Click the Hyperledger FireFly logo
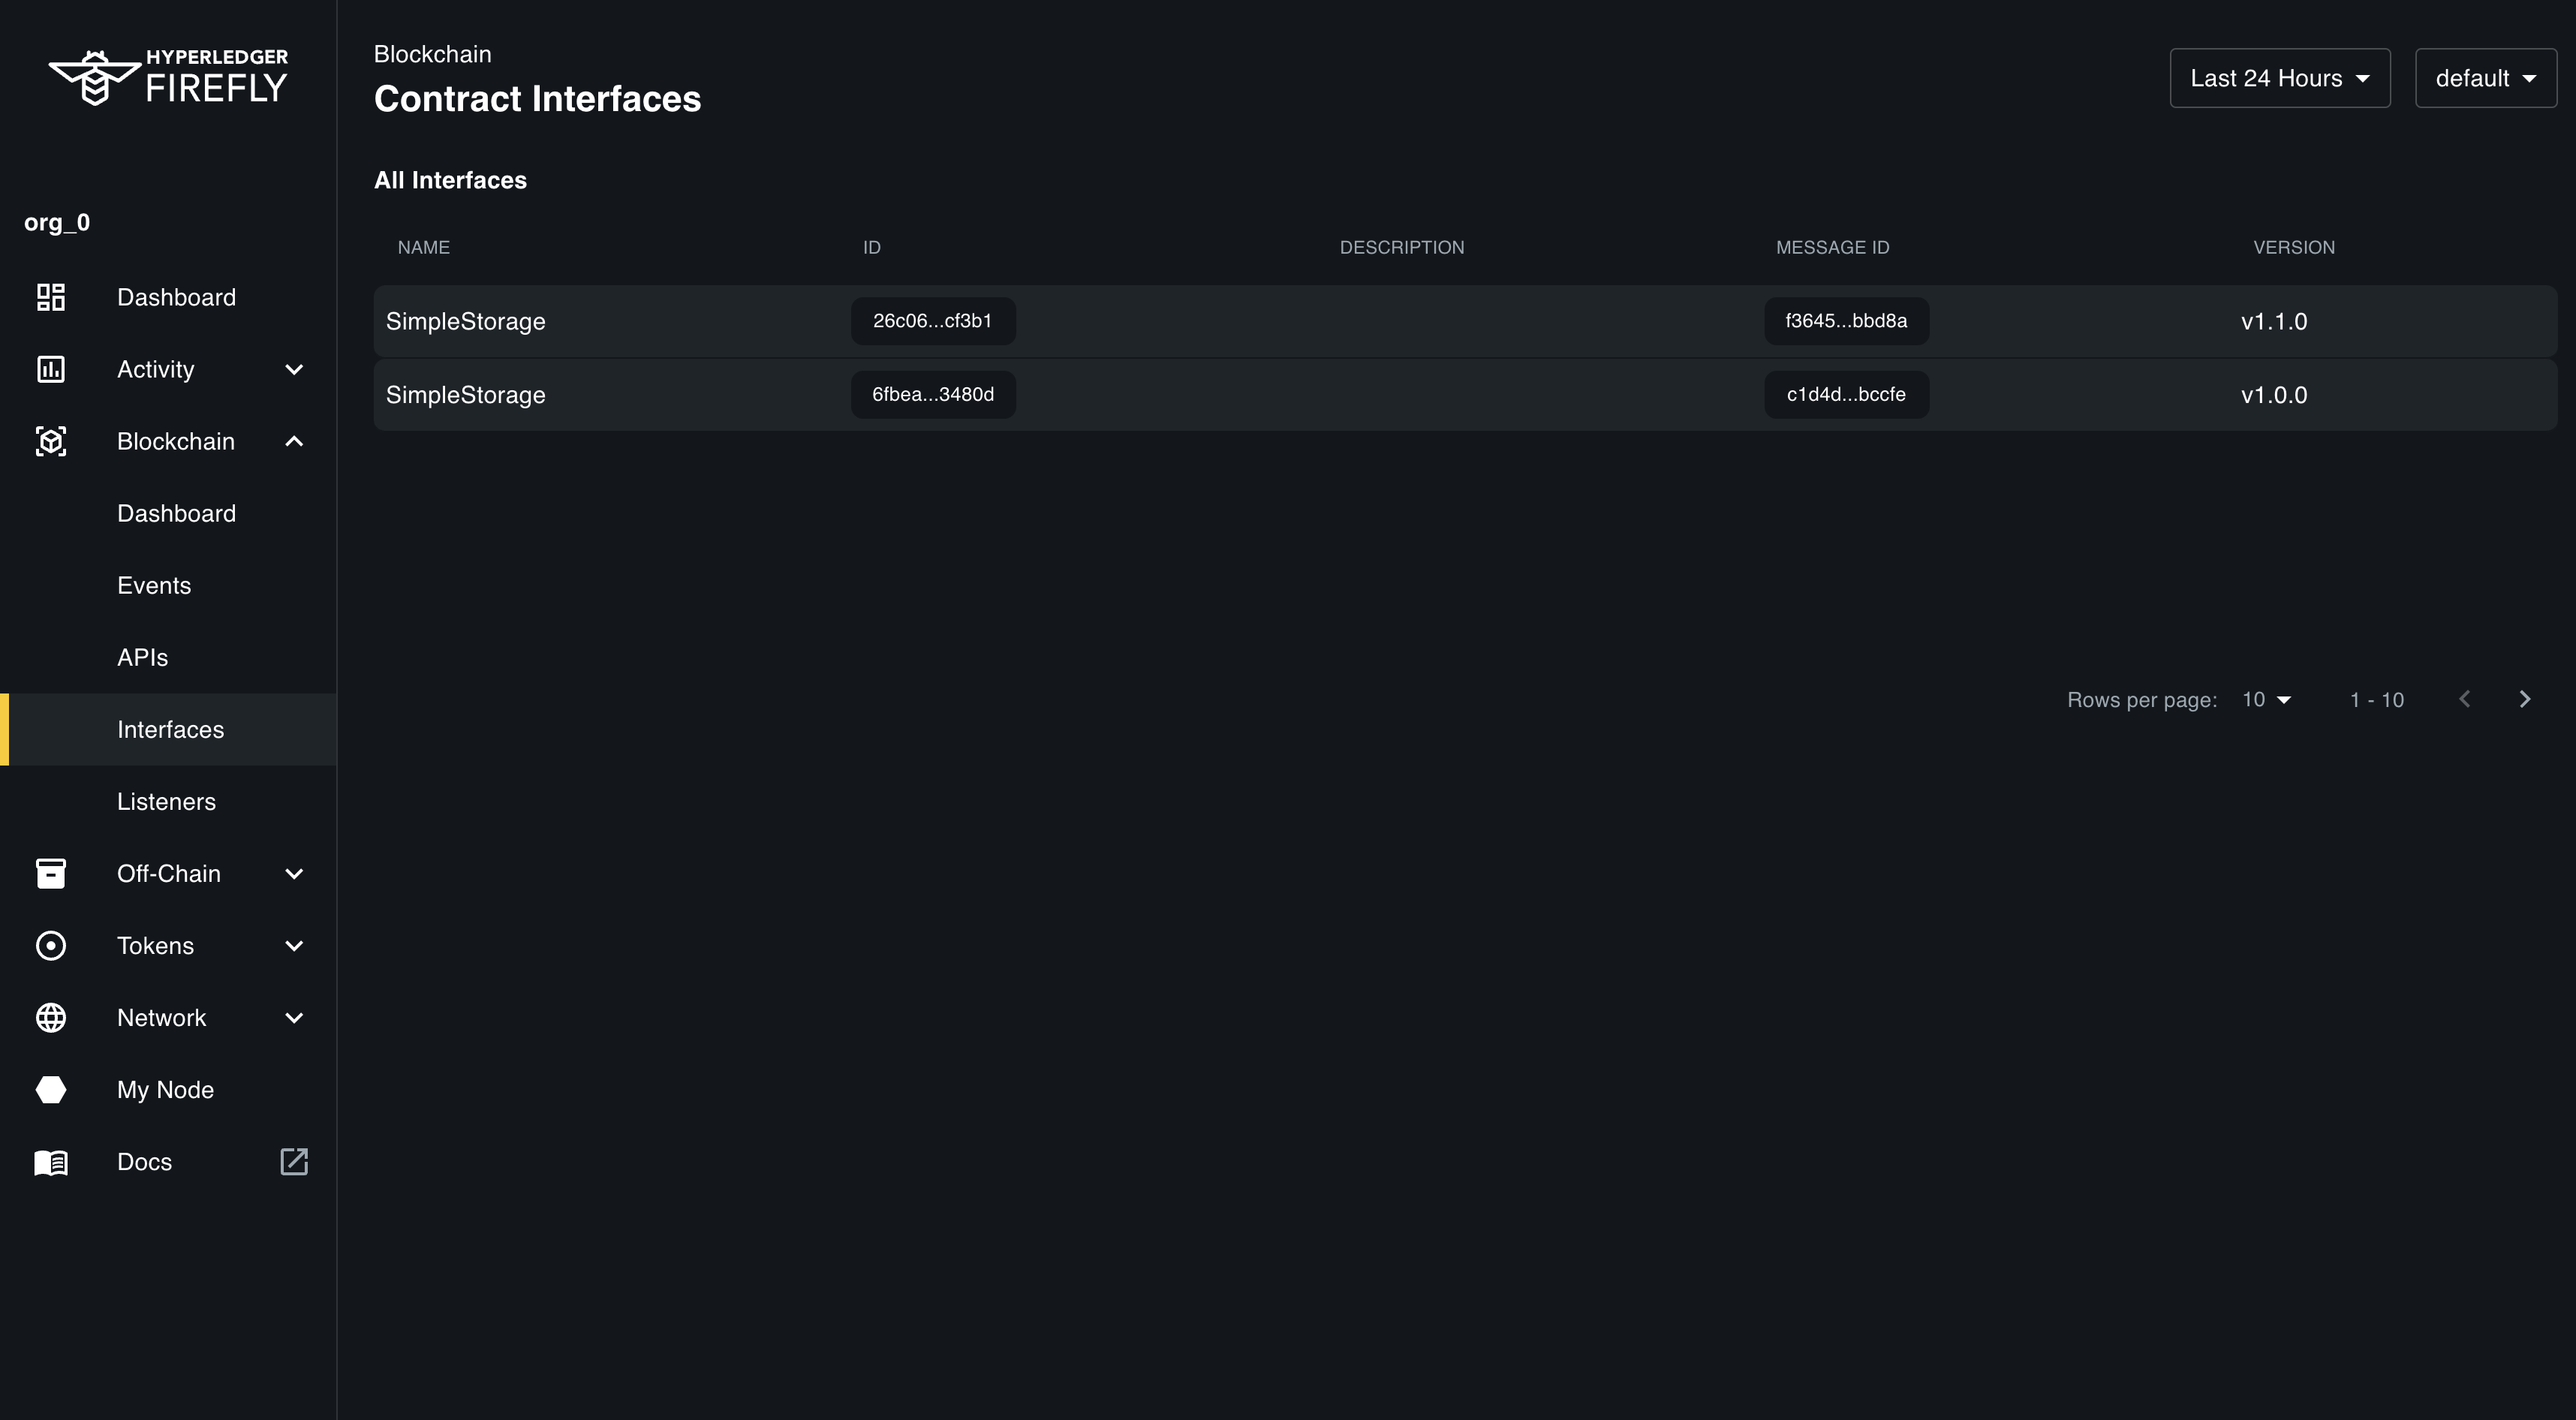This screenshot has height=1420, width=2576. pyautogui.click(x=168, y=77)
